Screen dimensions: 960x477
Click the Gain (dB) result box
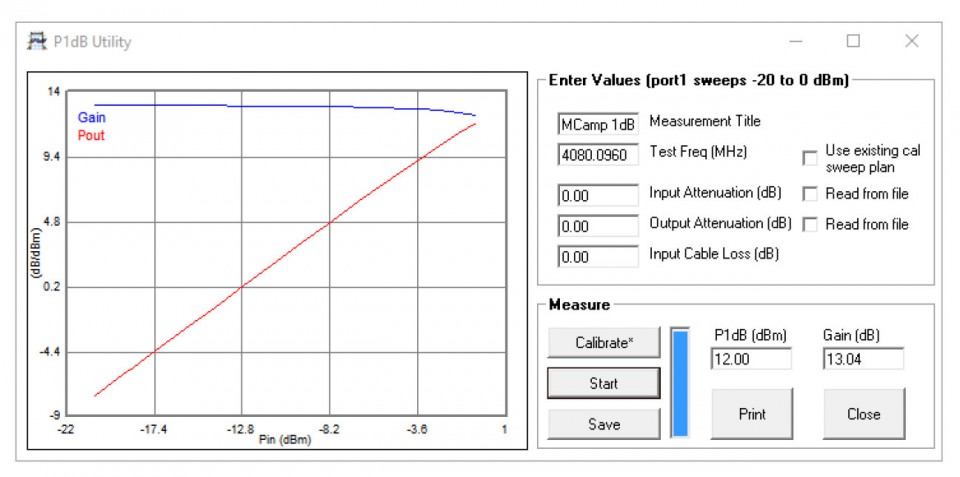[x=862, y=359]
